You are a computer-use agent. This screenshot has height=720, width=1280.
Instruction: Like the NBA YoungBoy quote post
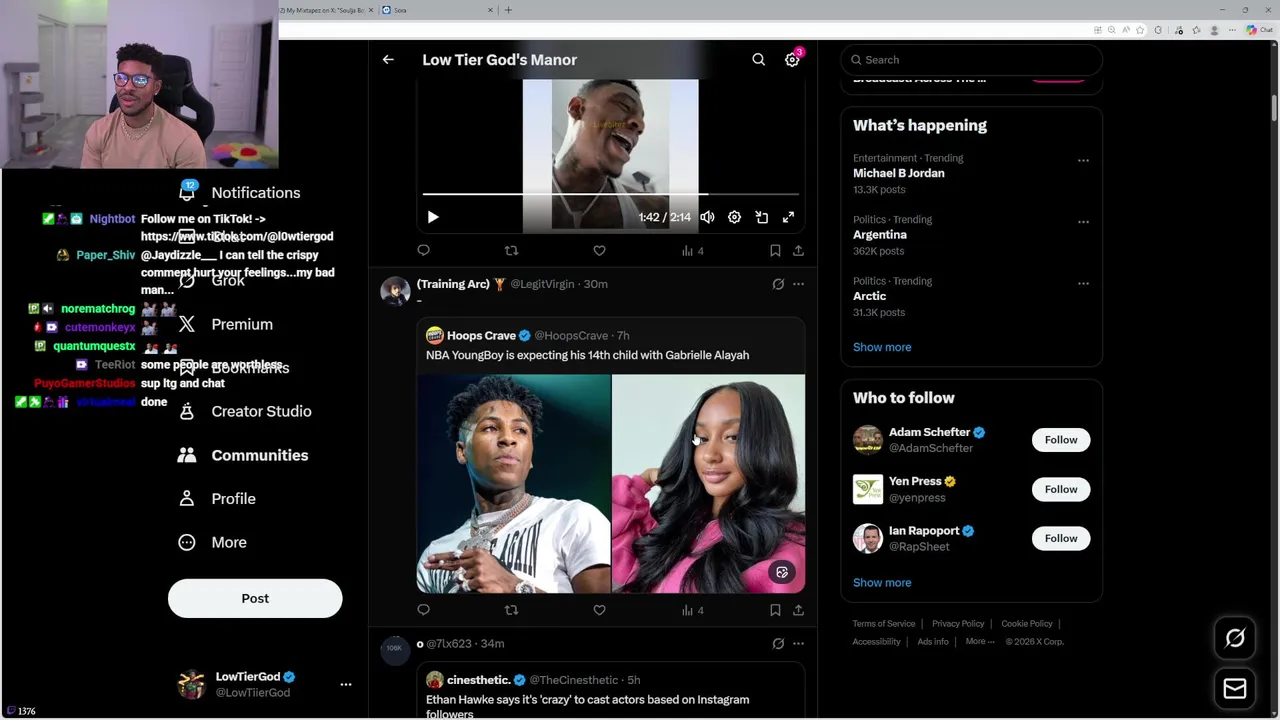(599, 610)
